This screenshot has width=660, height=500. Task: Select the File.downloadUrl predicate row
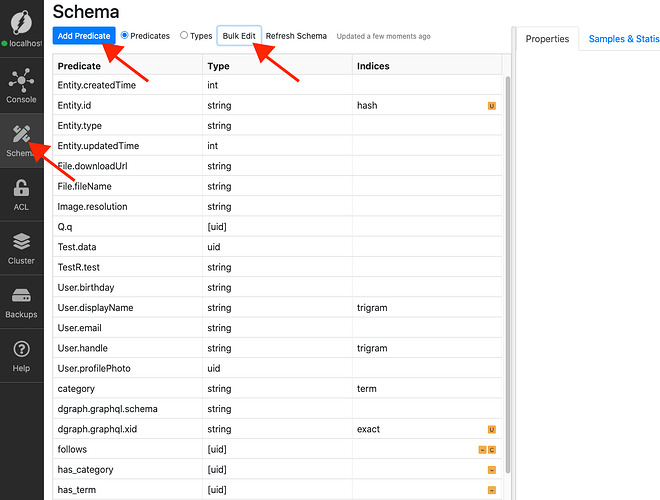click(277, 166)
